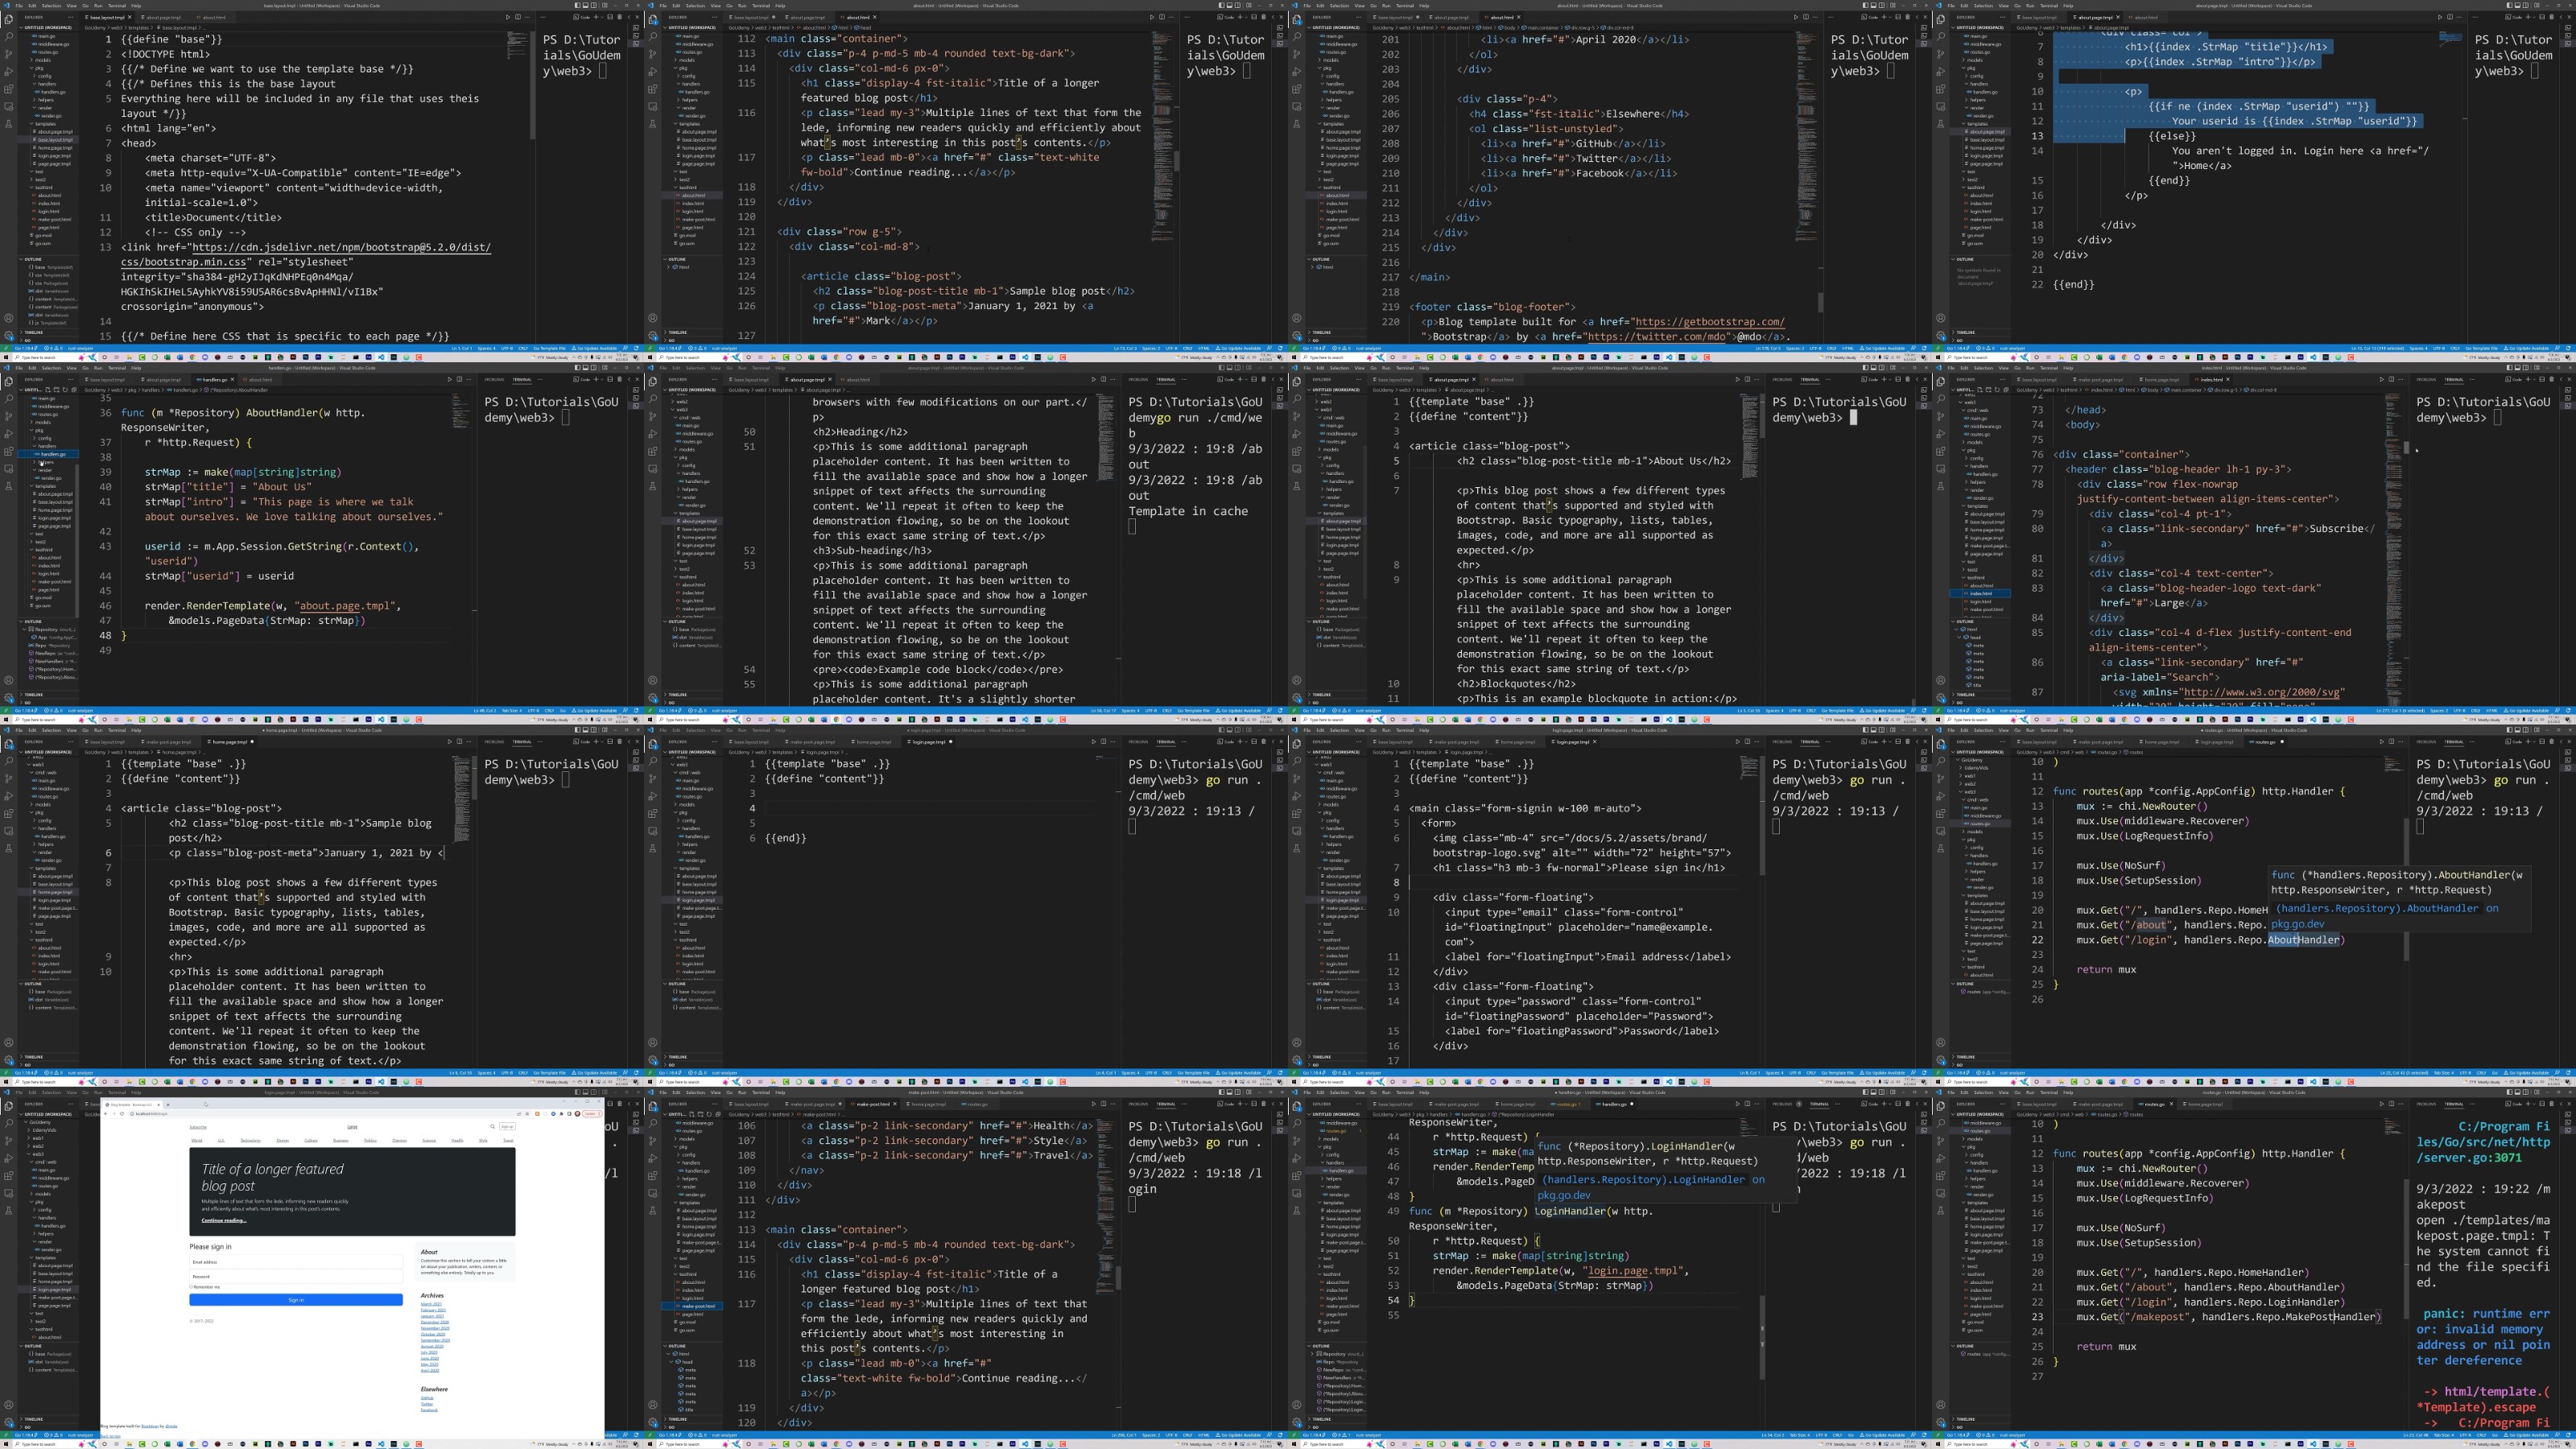Toggle the Primary Side Bar in the routes.go AboutHandler tooltip window
The height and width of the screenshot is (1449, 2576).
2510,730
